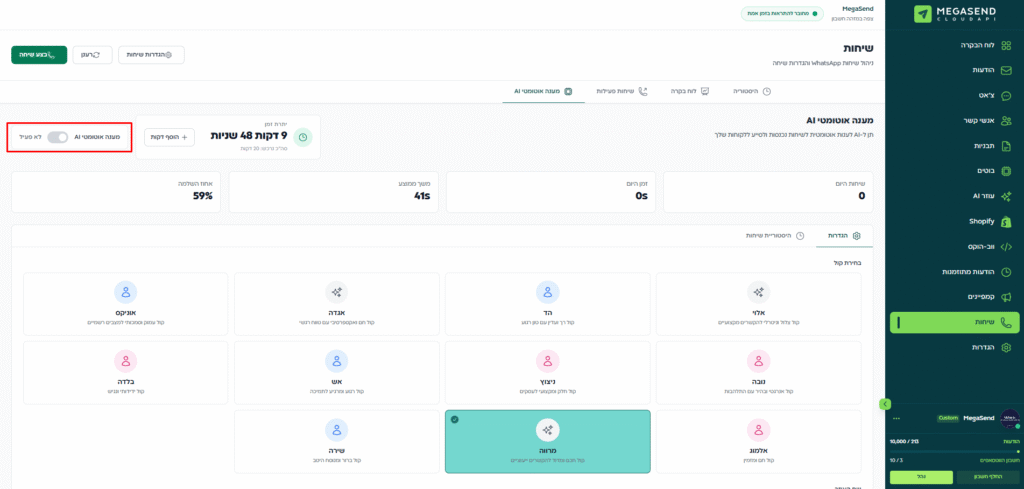
Task: Open the בוטים bots icon in sidebar
Action: [1006, 171]
